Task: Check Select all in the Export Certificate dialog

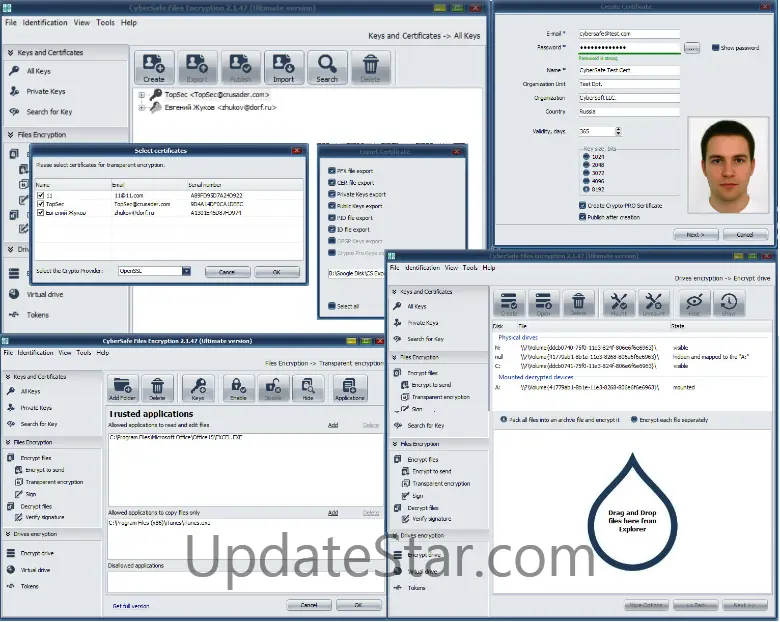Action: [332, 306]
